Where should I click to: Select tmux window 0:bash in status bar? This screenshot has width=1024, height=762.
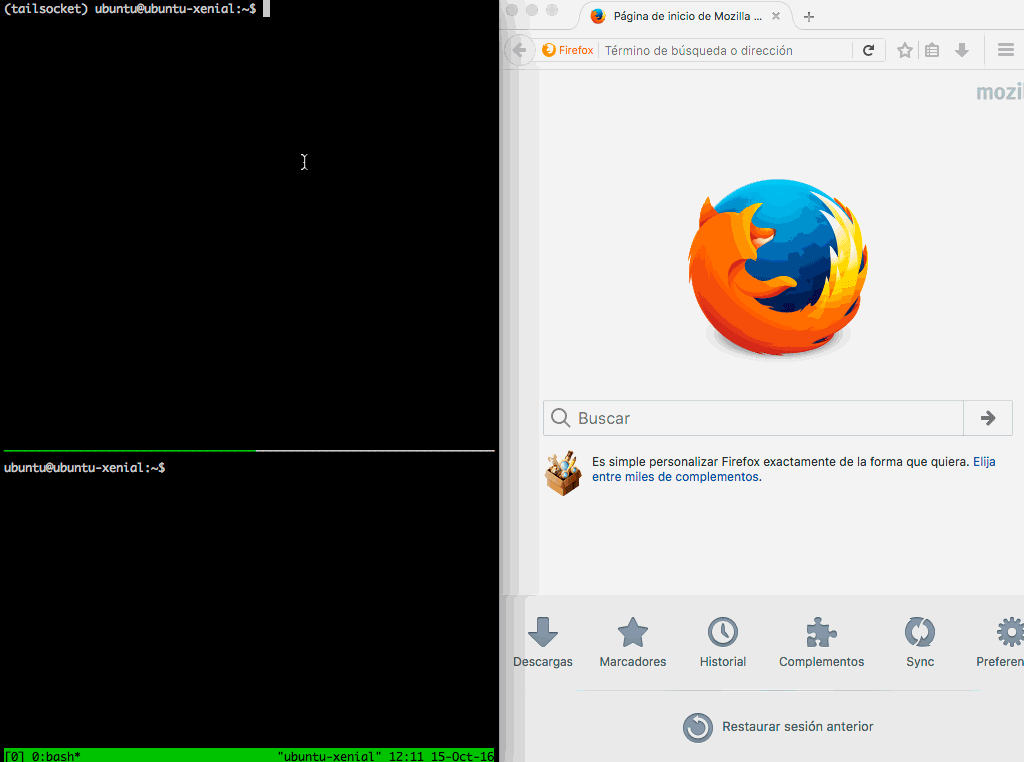[56, 755]
